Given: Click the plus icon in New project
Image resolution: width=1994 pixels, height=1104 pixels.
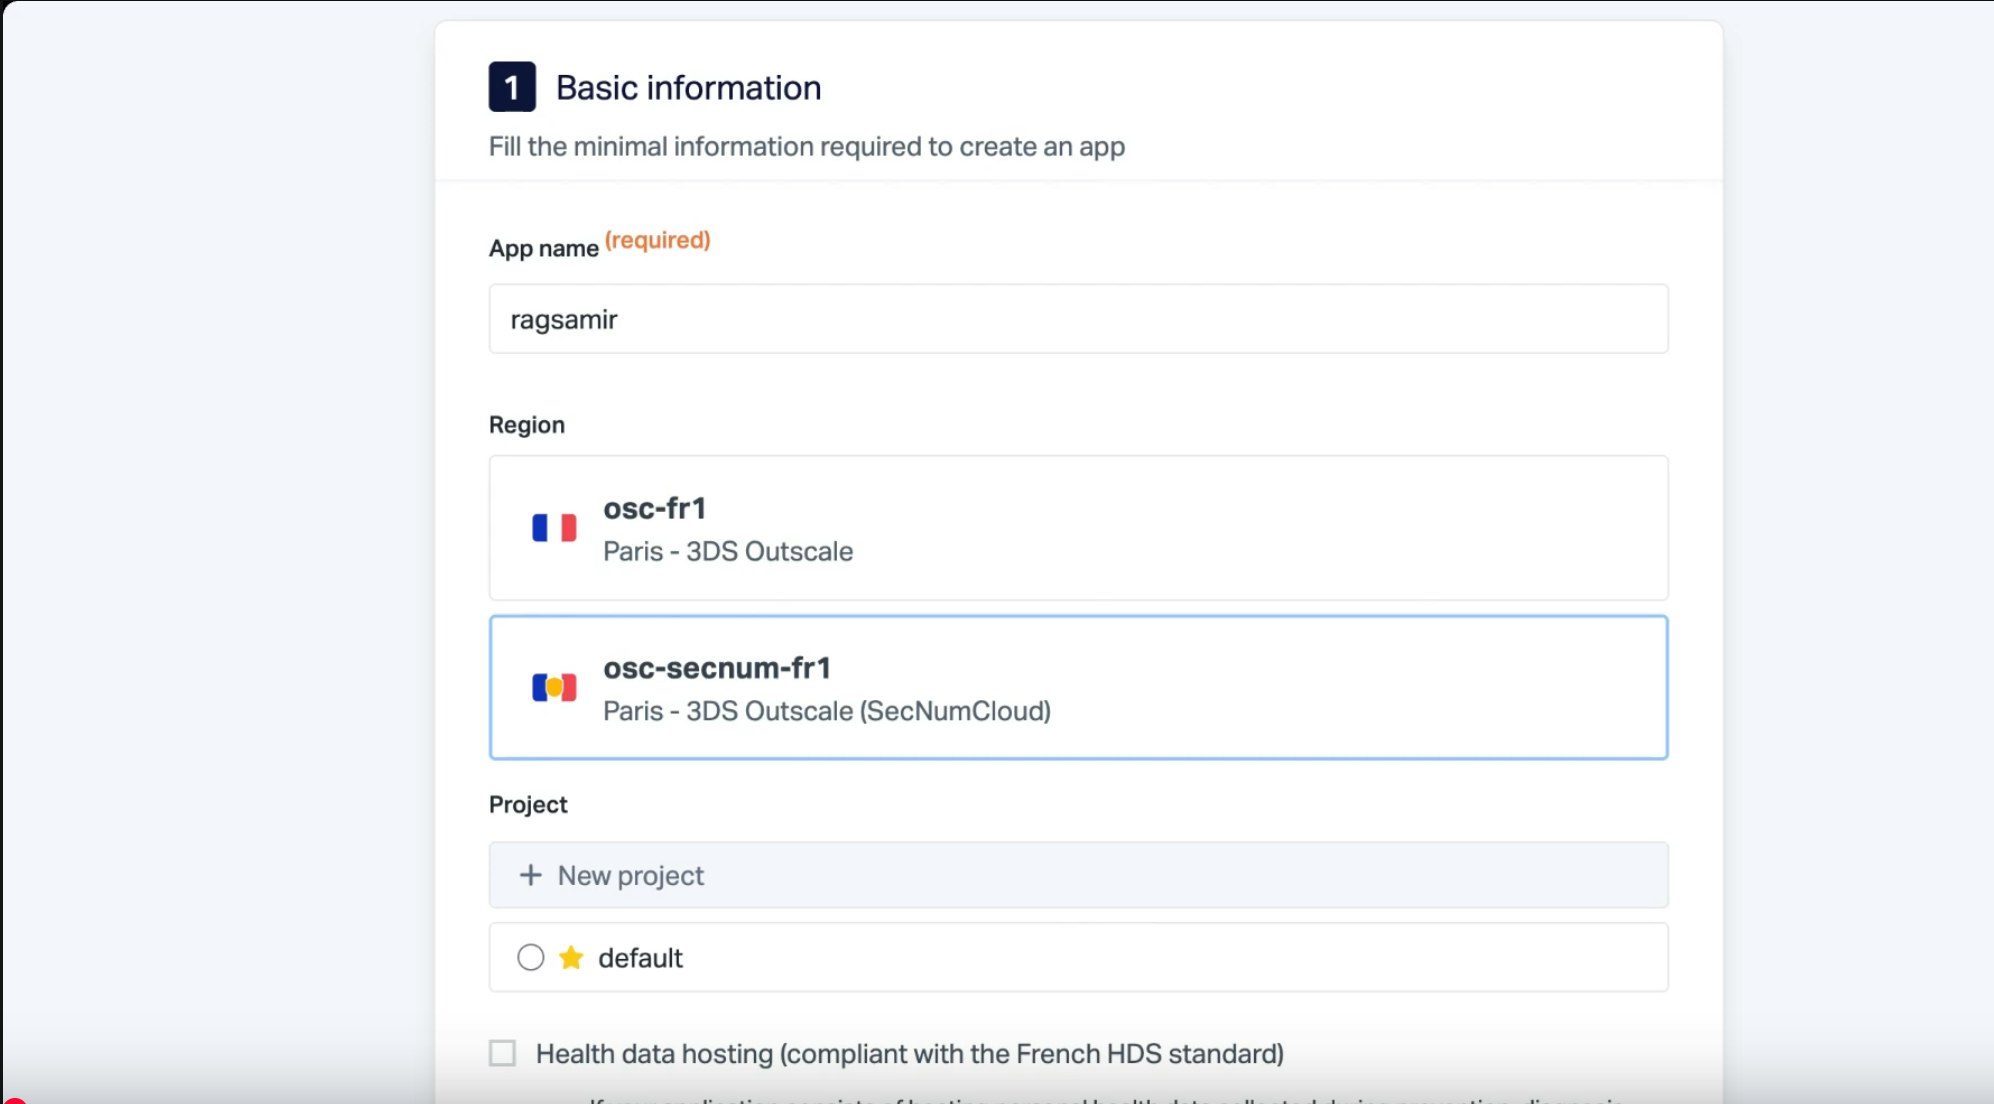Looking at the screenshot, I should click(528, 874).
